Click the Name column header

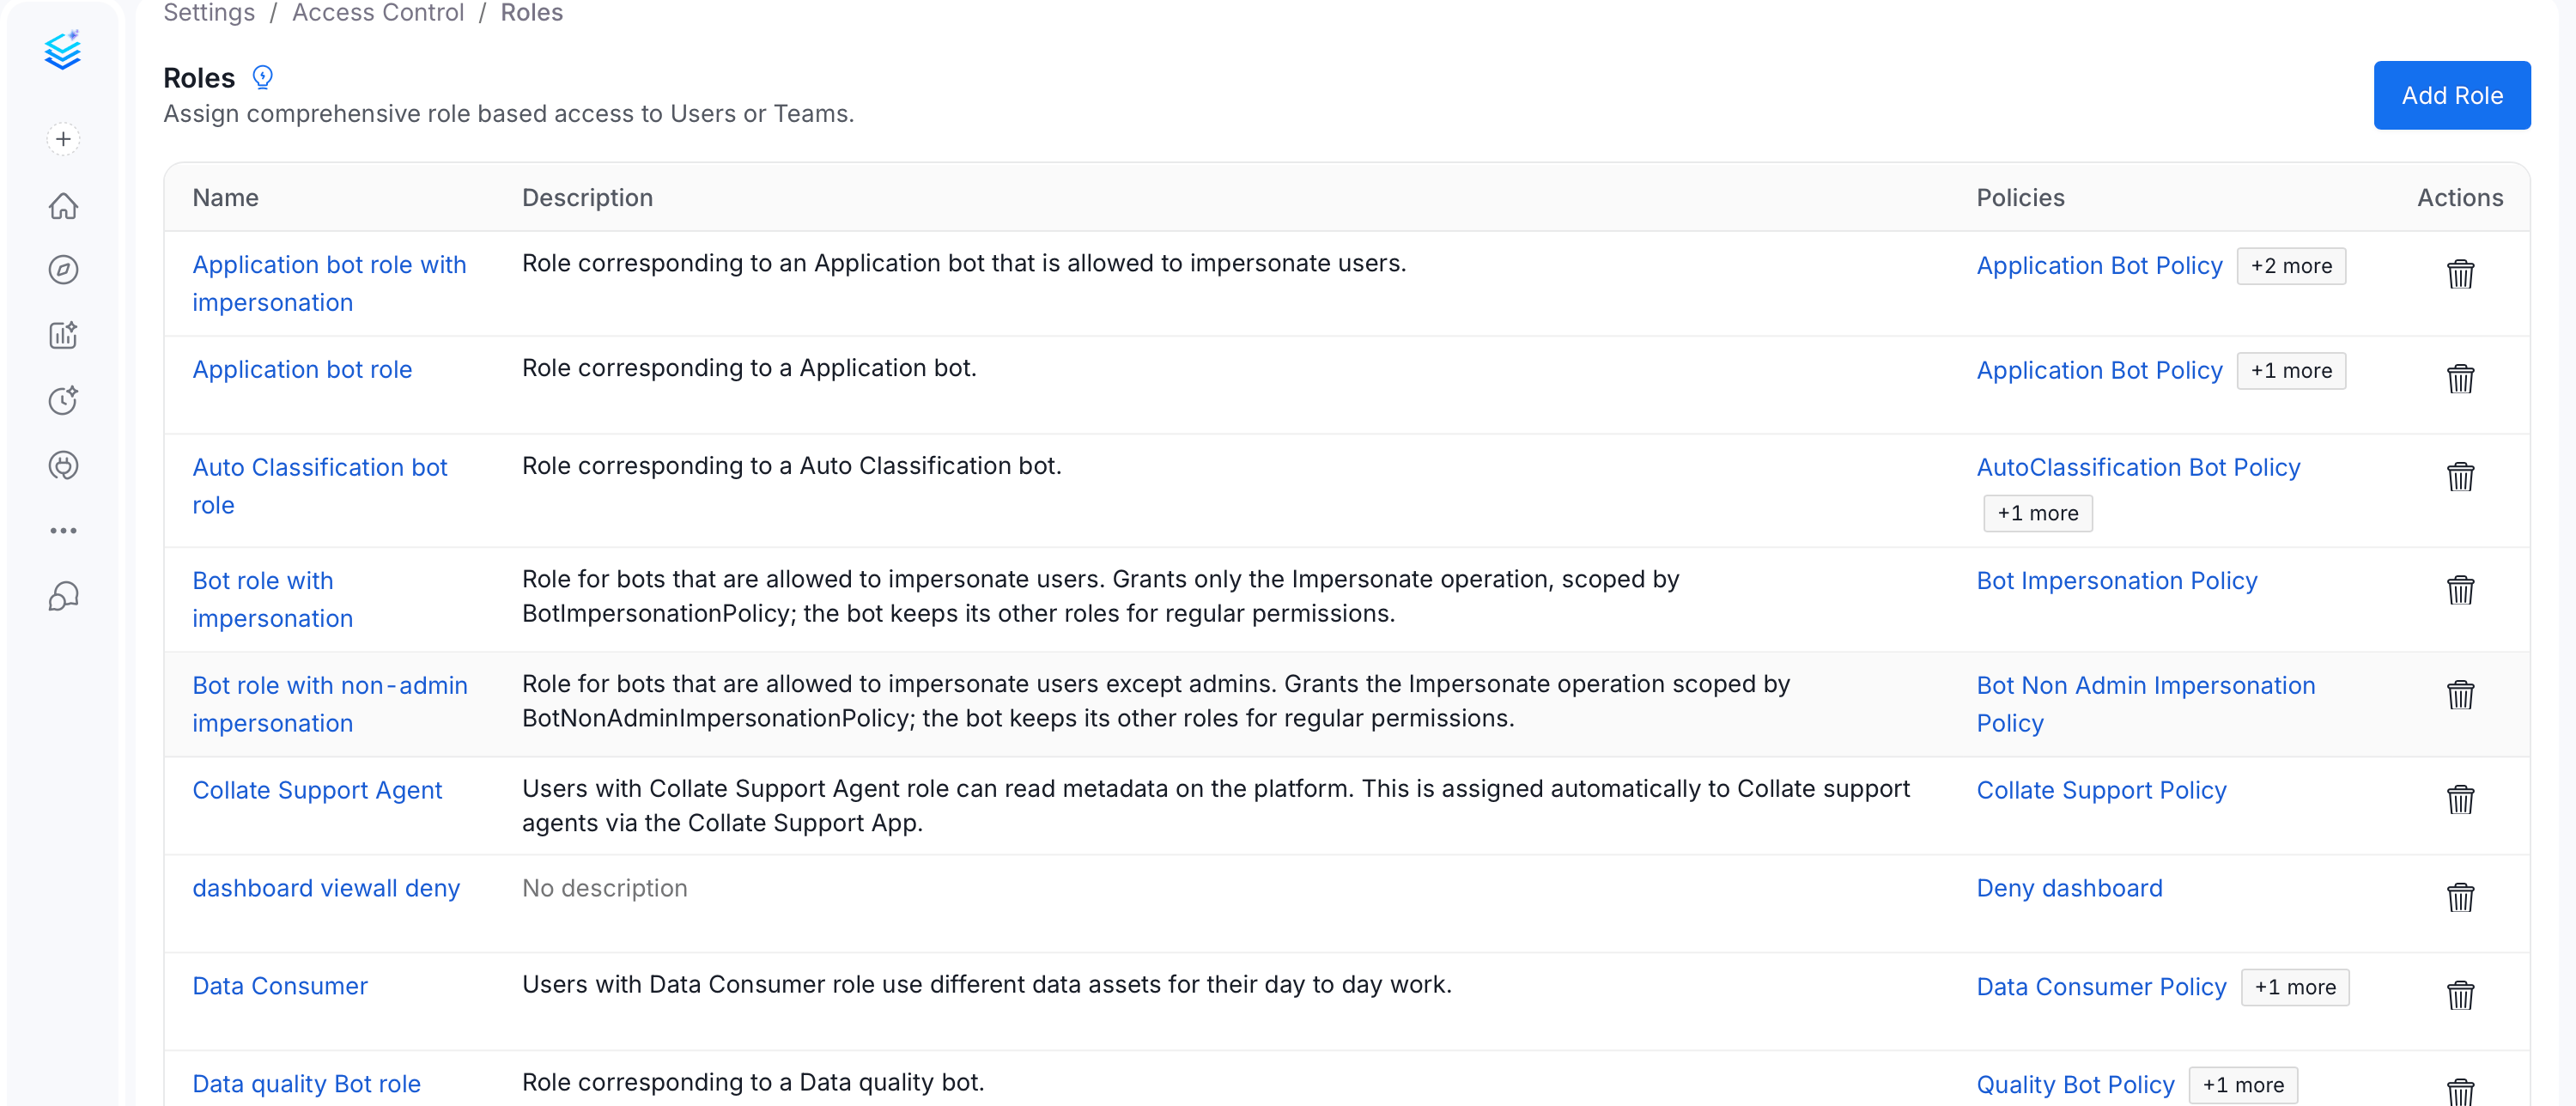click(226, 198)
